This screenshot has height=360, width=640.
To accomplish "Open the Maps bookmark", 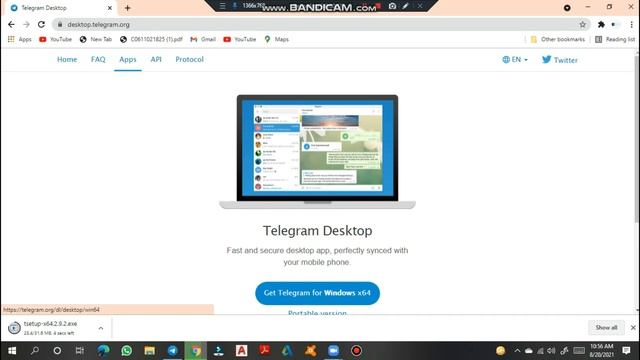I will tap(277, 39).
